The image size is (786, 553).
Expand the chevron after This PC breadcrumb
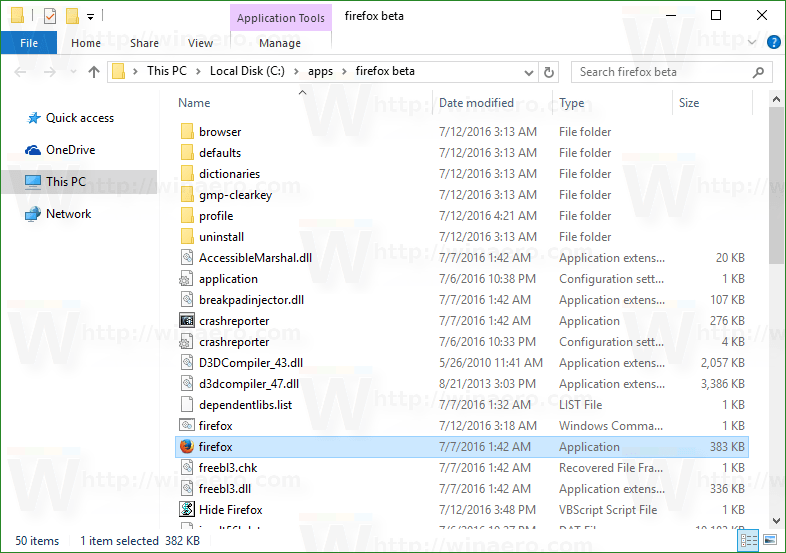199,72
